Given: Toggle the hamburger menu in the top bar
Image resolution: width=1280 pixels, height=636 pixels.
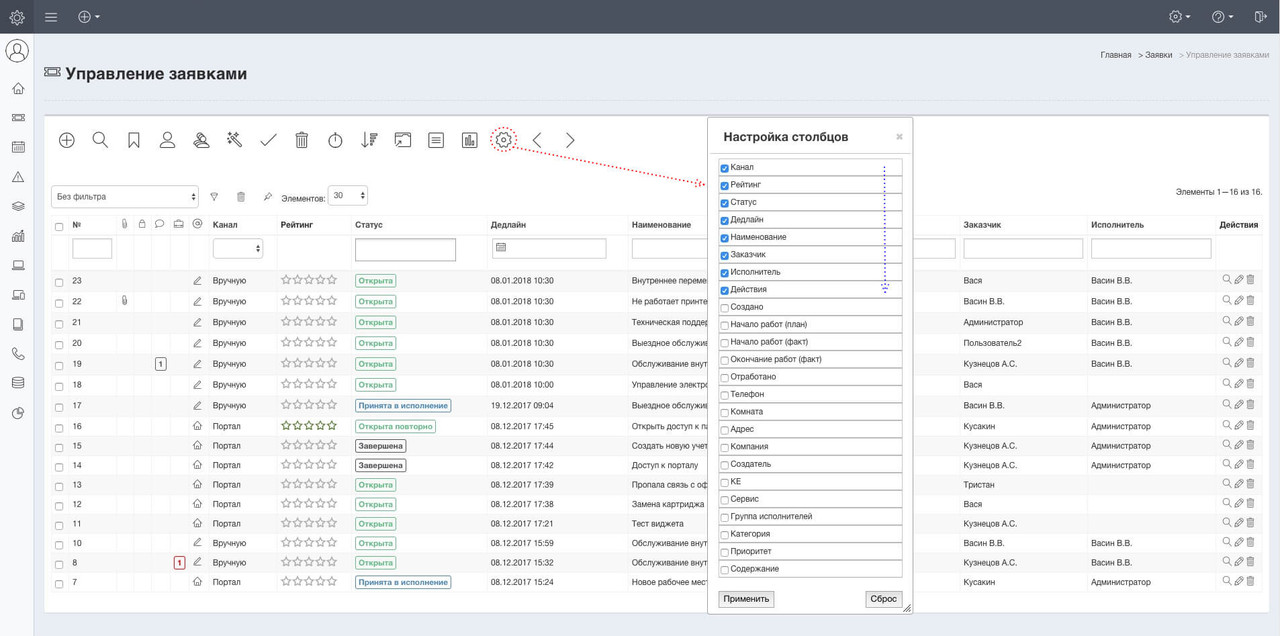Looking at the screenshot, I should 51,17.
